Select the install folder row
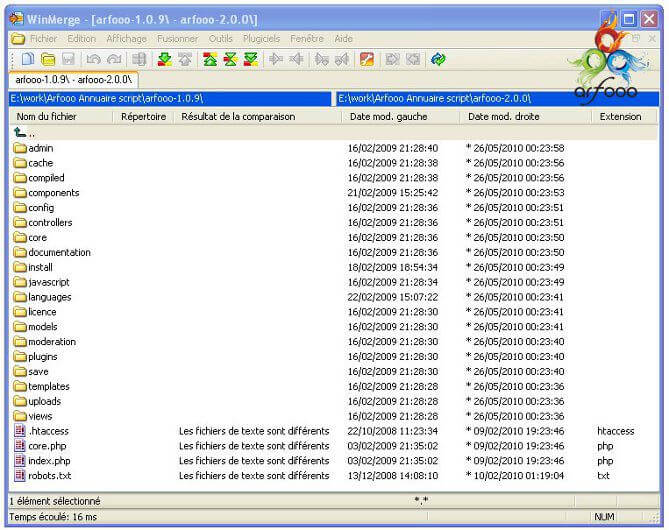This screenshot has height=530, width=669. (333, 268)
